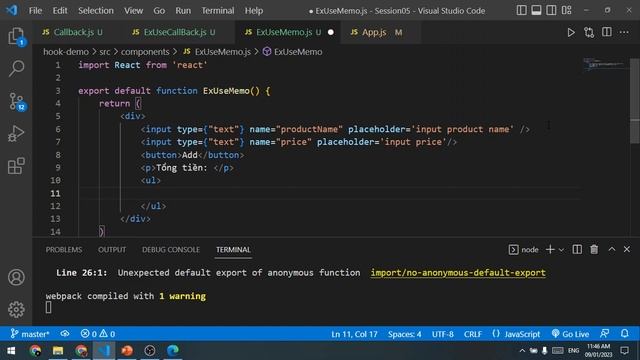640x360 pixels.
Task: Open the Help menu
Action: pos(253,11)
